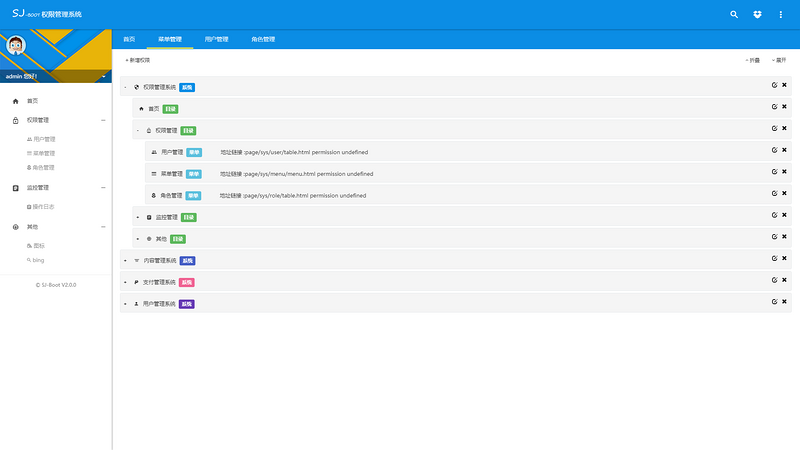Delete the 其他 目录 tree row
The height and width of the screenshot is (450, 800).
coord(784,237)
